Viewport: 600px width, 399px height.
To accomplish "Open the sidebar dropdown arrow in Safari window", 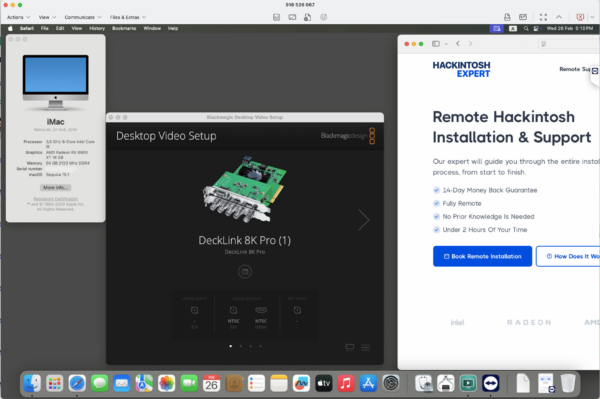I will pyautogui.click(x=446, y=44).
